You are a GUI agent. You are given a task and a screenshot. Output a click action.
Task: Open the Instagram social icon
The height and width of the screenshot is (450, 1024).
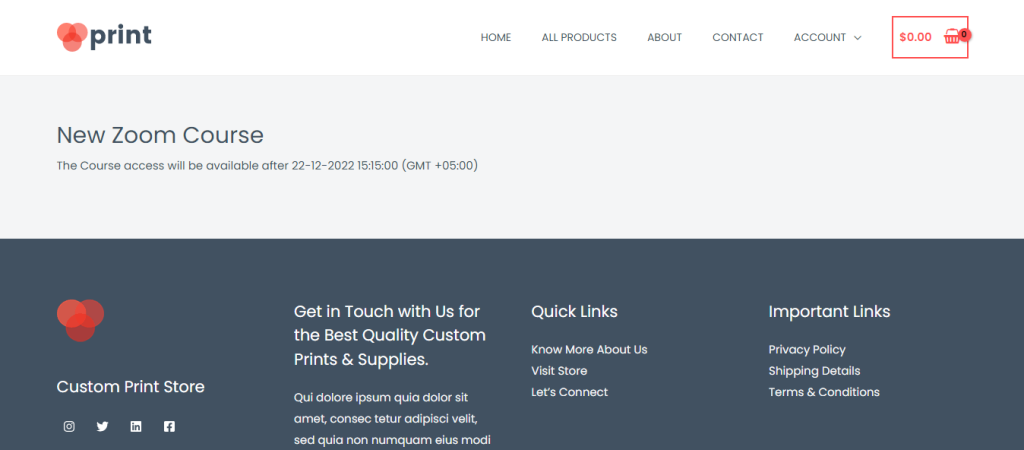pyautogui.click(x=69, y=426)
